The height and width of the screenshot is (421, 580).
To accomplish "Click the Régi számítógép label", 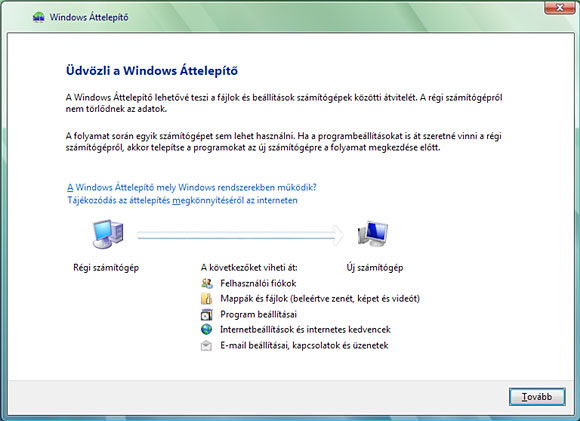I will pos(106,267).
